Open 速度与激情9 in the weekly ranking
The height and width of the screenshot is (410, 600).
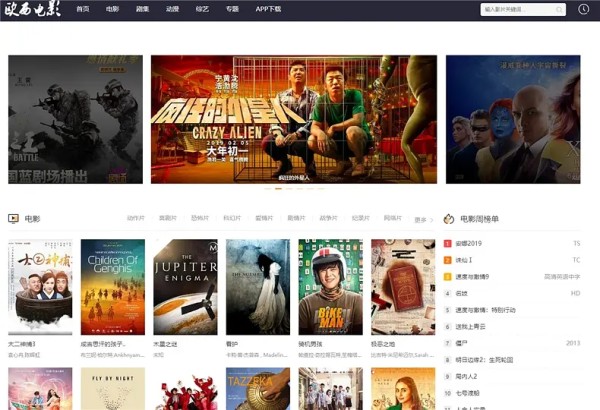click(472, 277)
